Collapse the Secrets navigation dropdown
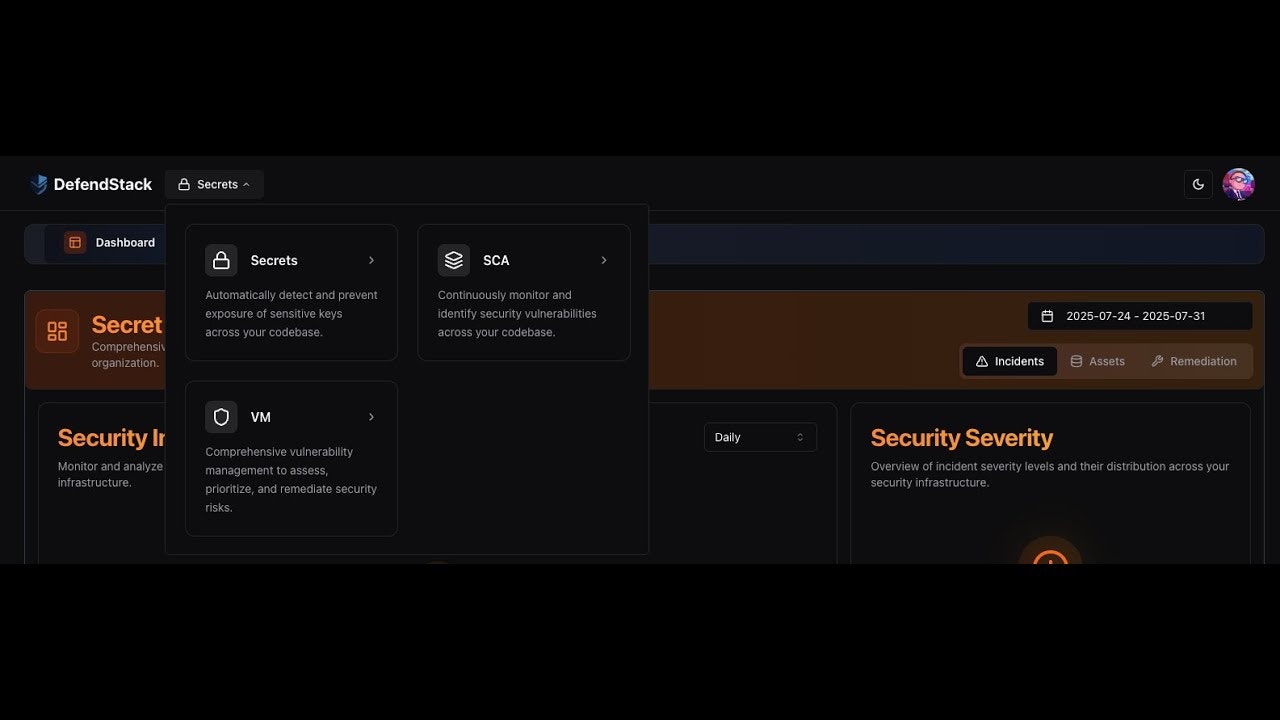This screenshot has width=1280, height=720. (x=214, y=184)
